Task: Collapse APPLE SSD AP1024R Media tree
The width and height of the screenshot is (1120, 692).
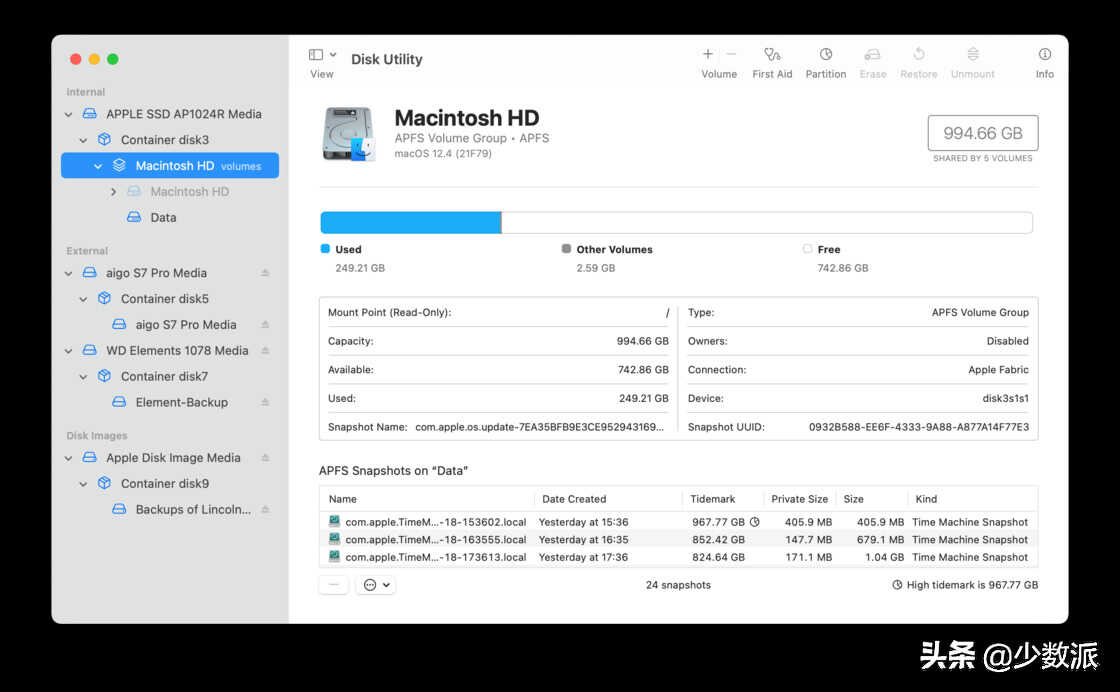Action: (x=69, y=114)
